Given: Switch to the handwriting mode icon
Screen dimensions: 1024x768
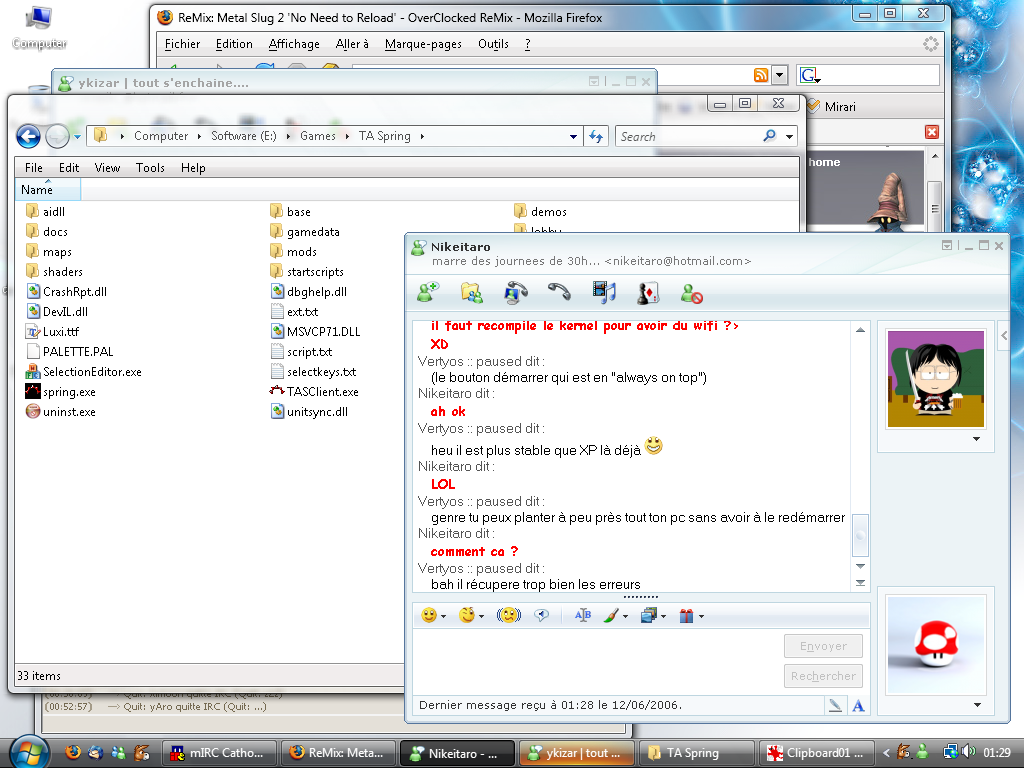Looking at the screenshot, I should tap(835, 706).
